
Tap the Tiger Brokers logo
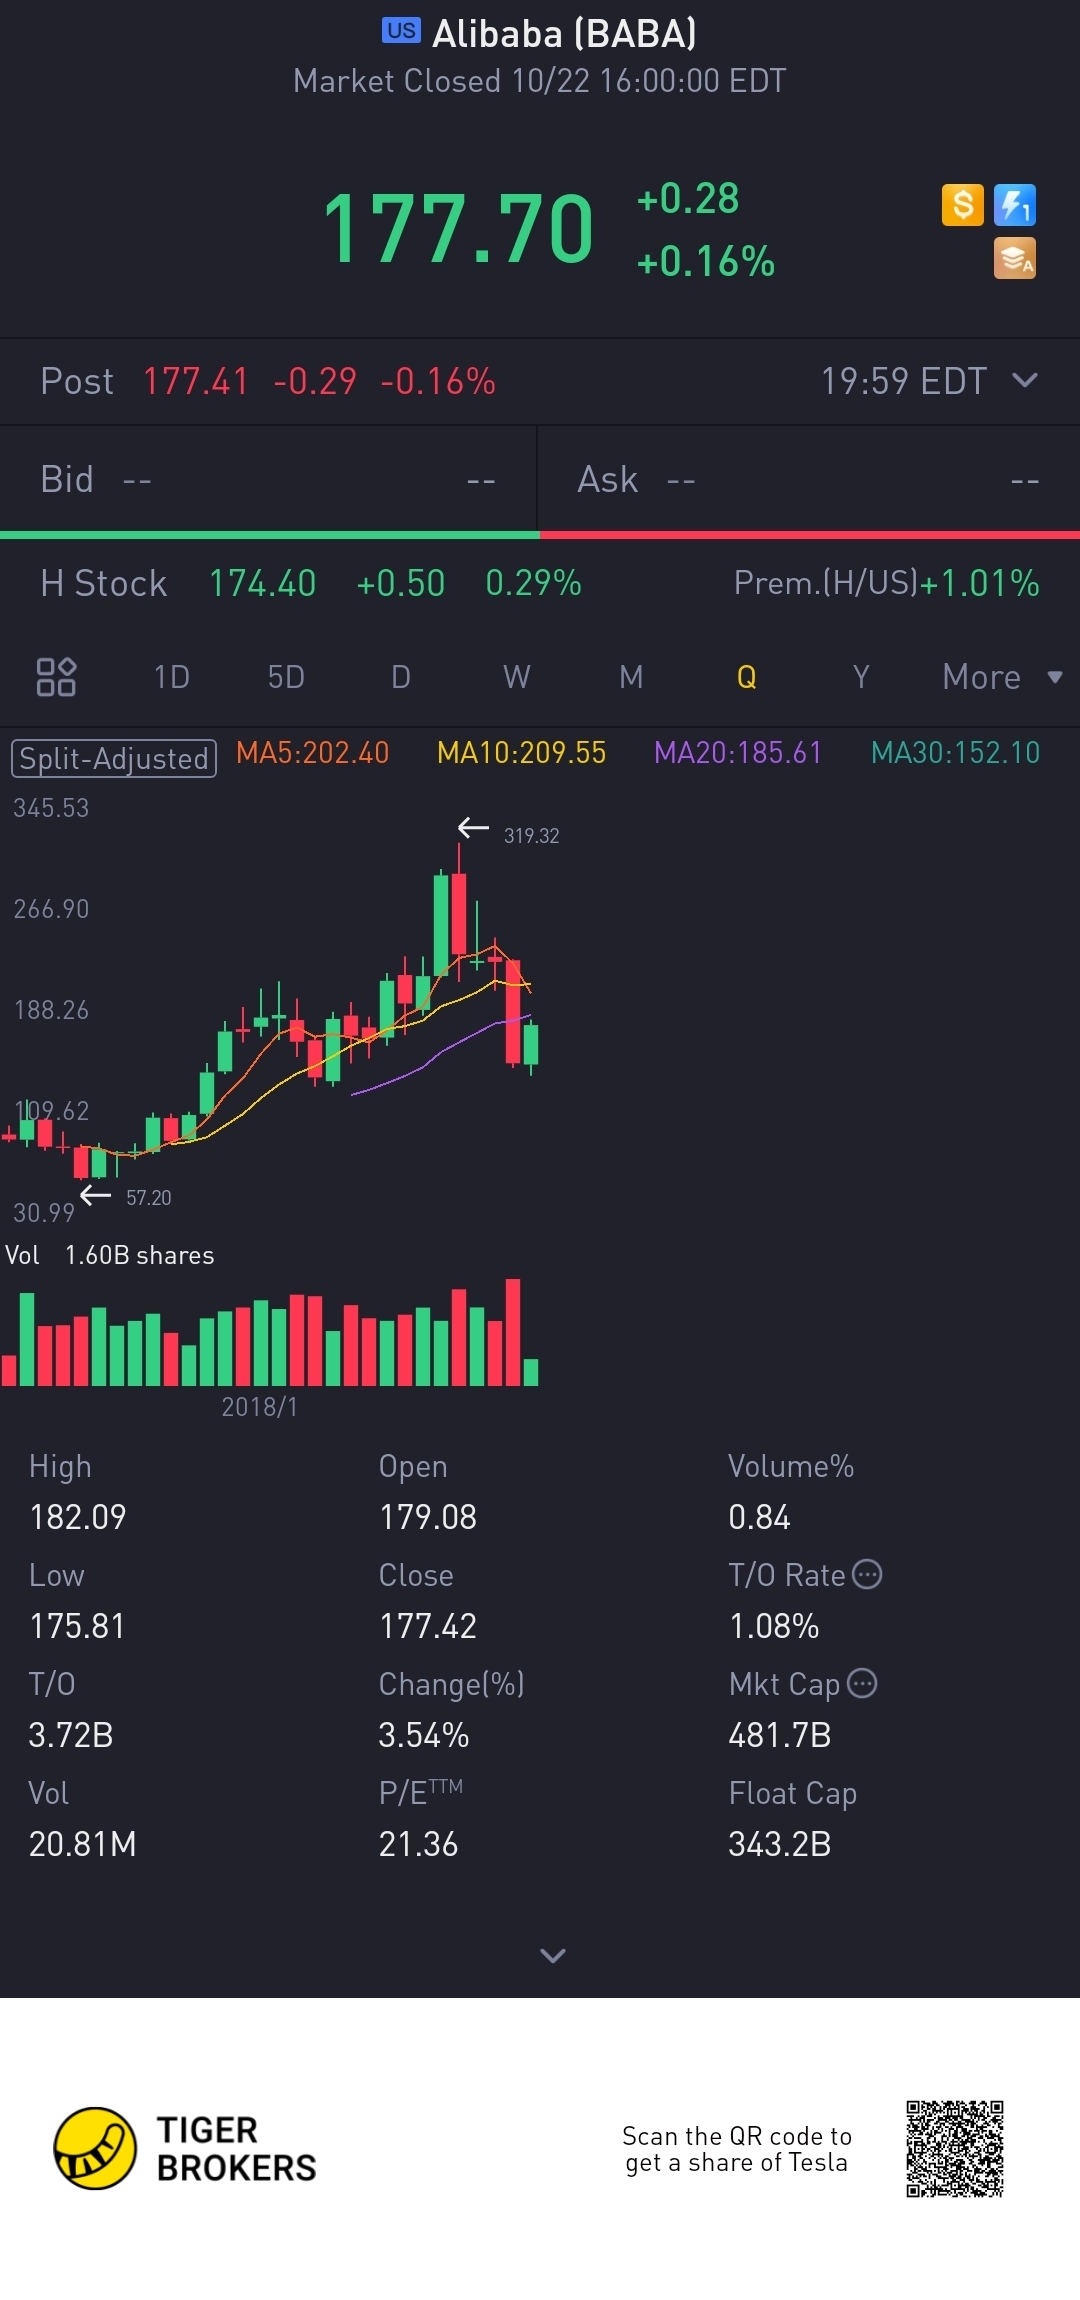tap(185, 2148)
